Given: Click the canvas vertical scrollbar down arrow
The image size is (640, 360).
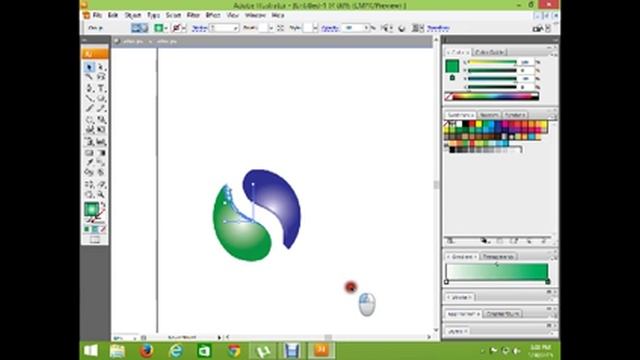Looking at the screenshot, I should click(x=436, y=330).
